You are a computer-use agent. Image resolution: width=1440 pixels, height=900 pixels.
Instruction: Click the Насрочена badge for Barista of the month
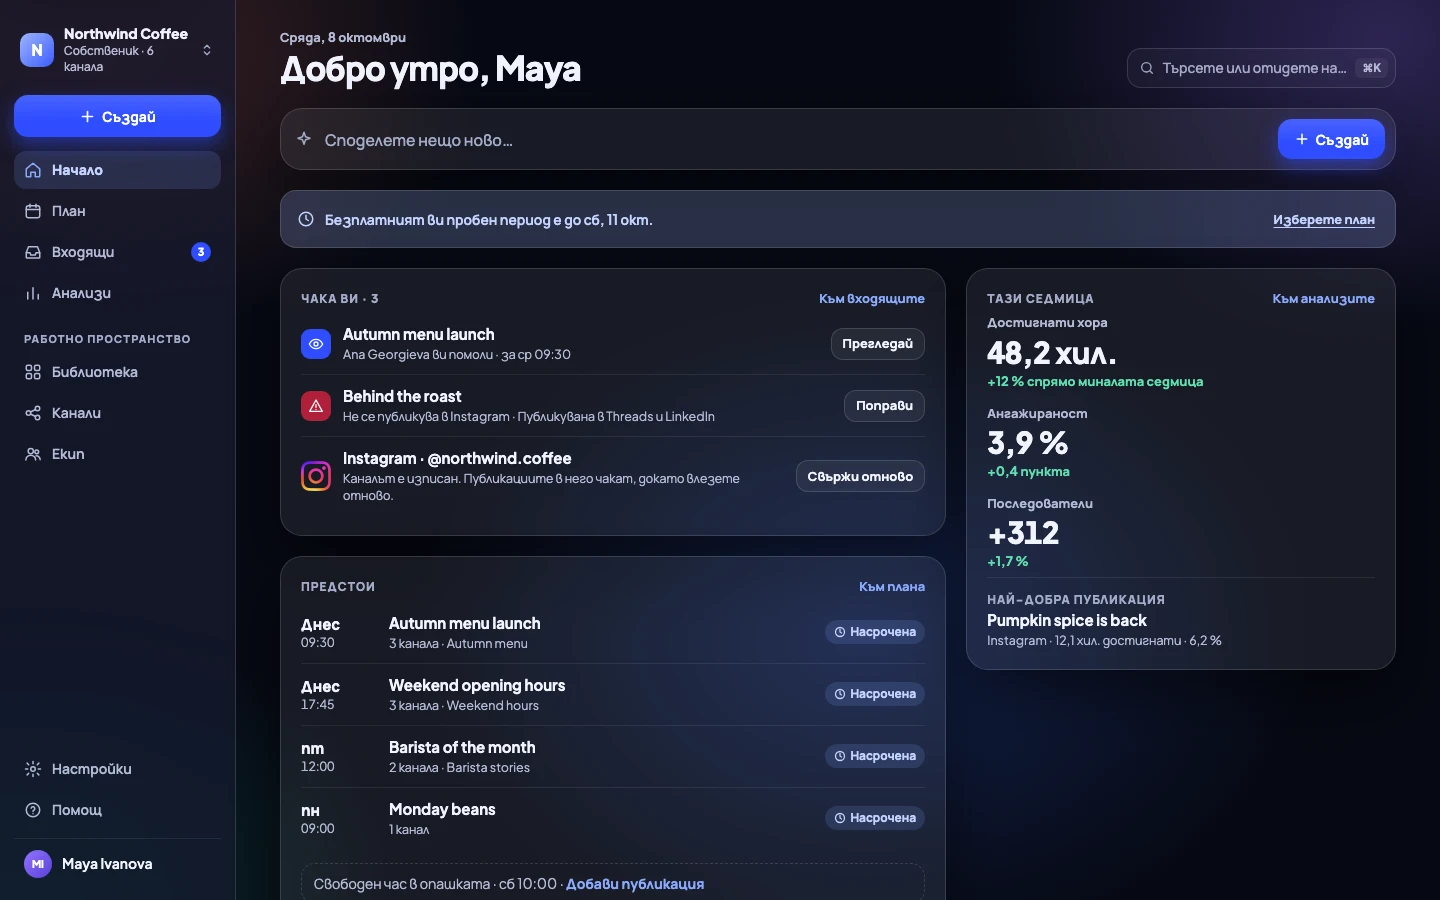point(875,756)
